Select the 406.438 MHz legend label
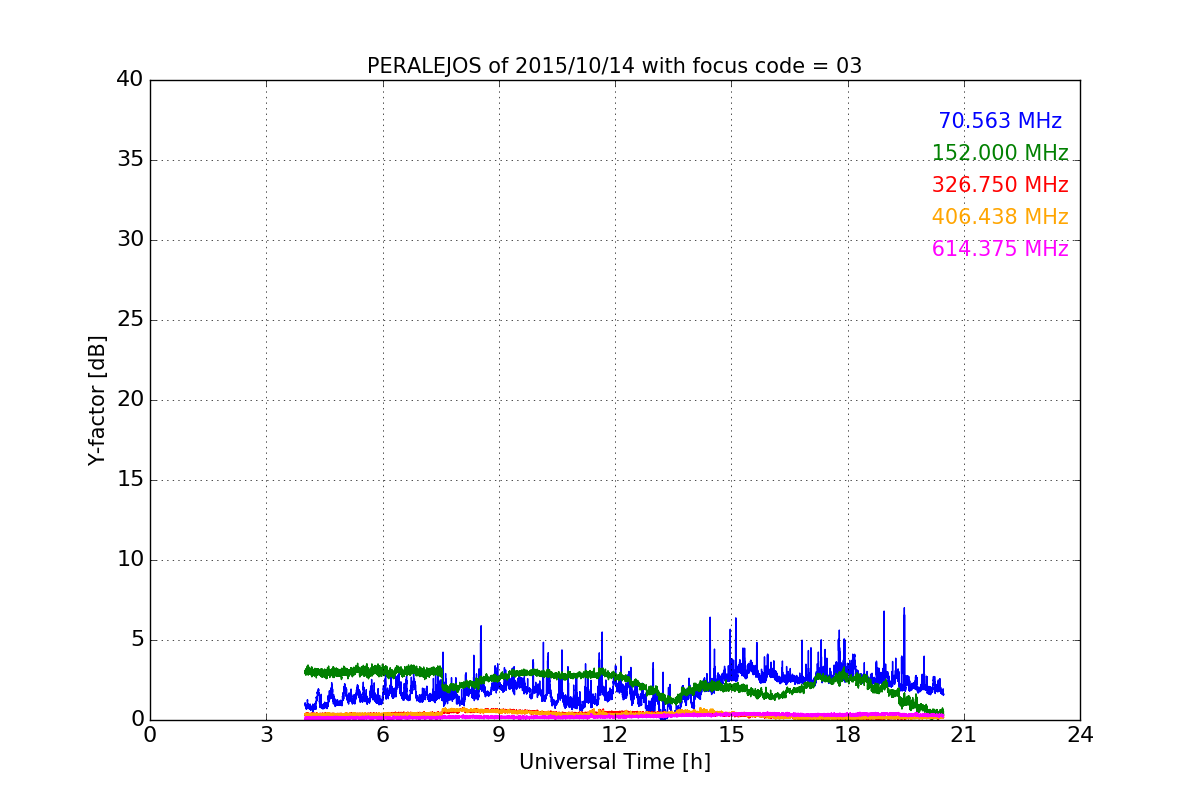Viewport: 1200px width, 800px height. [1000, 217]
